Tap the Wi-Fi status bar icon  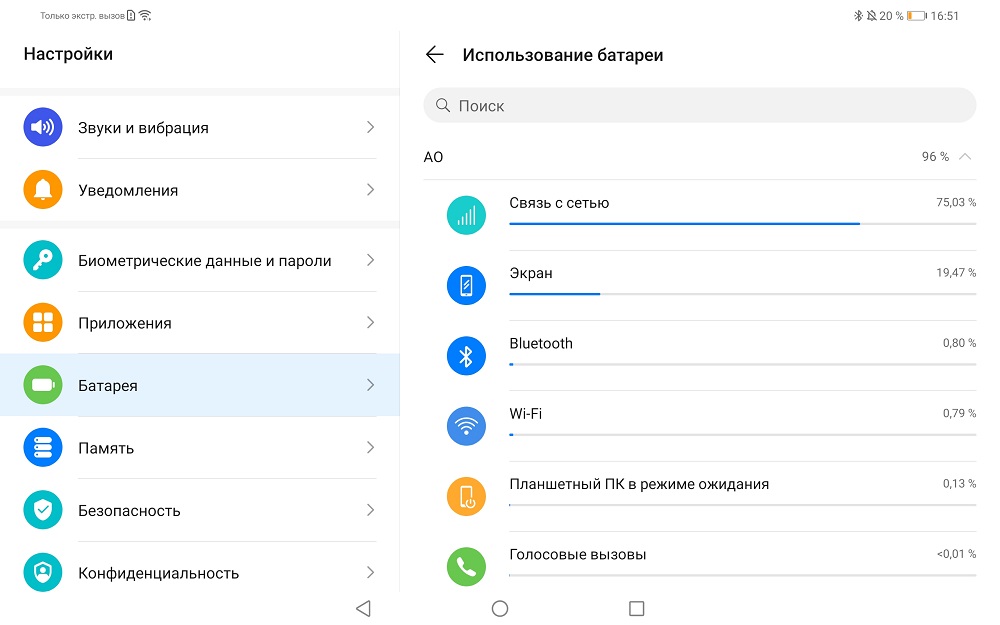[x=145, y=15]
